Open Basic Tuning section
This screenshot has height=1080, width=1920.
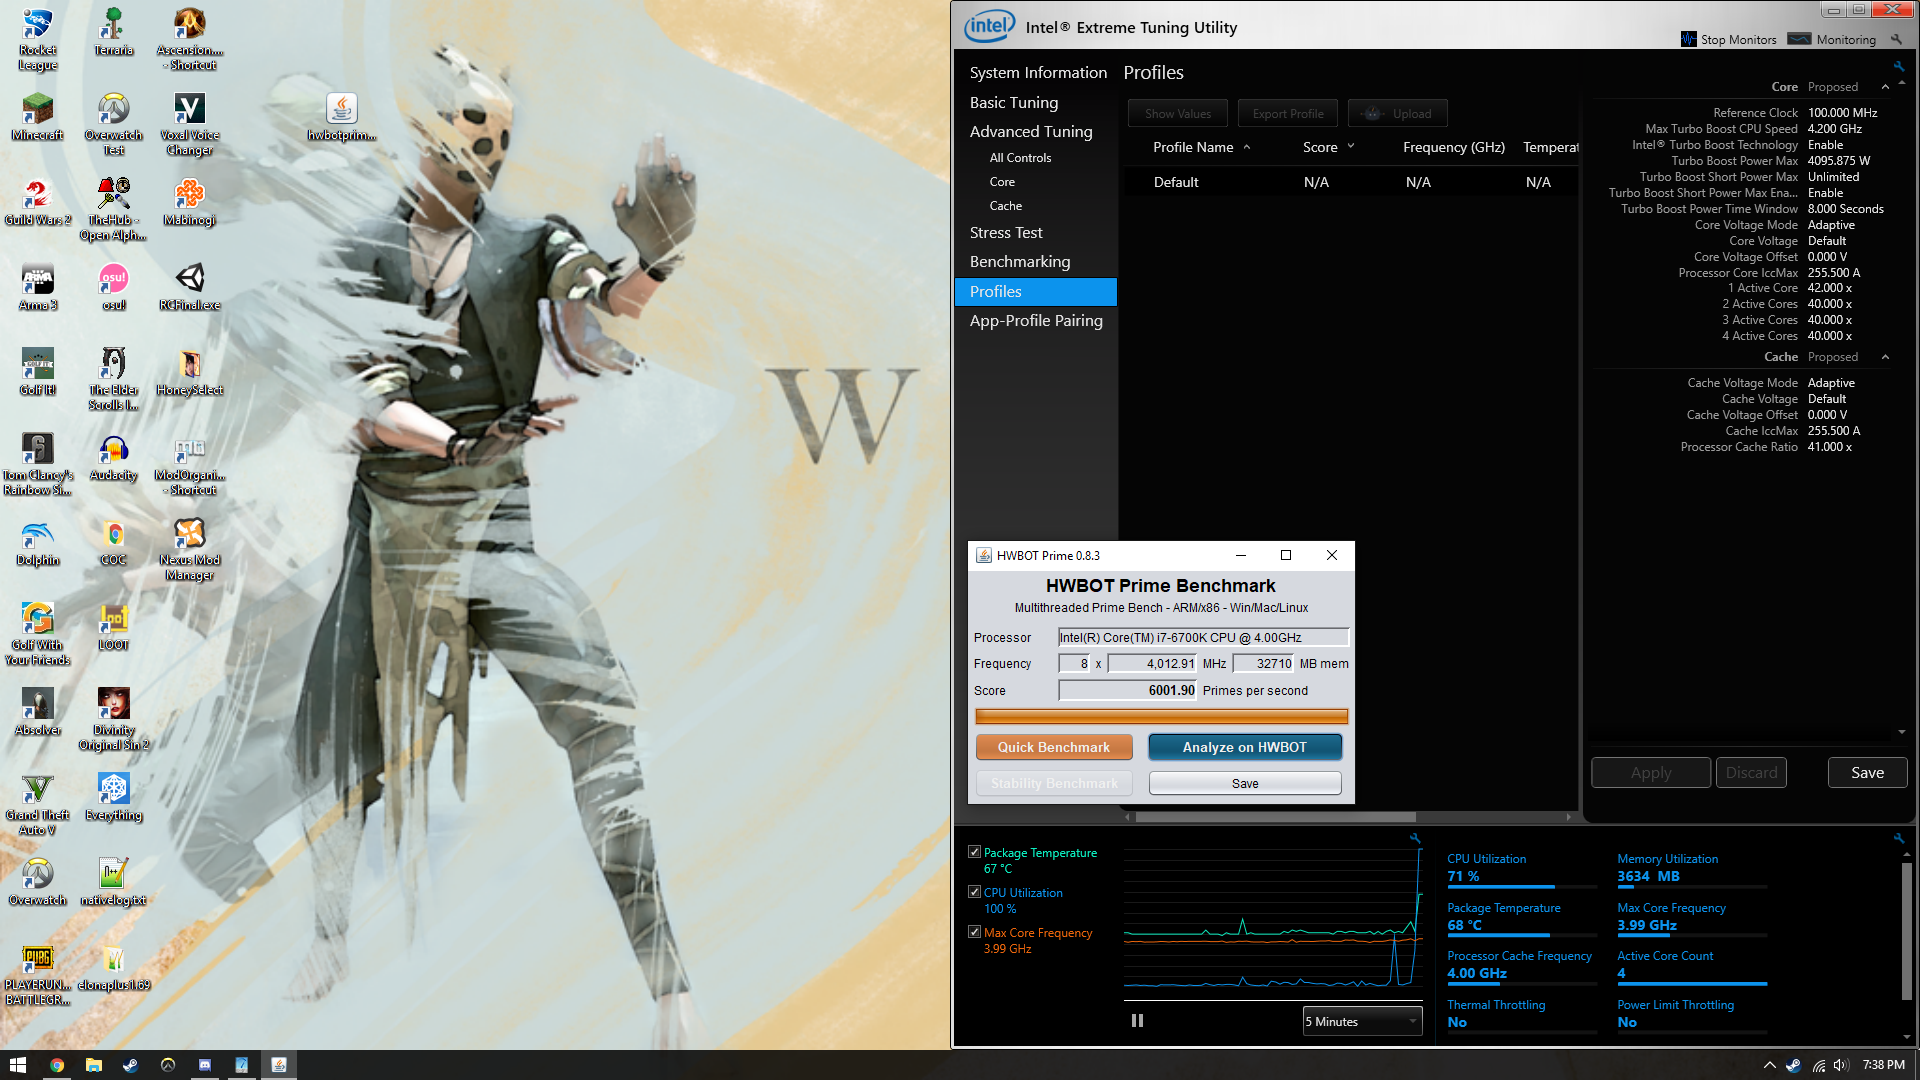pyautogui.click(x=1013, y=102)
